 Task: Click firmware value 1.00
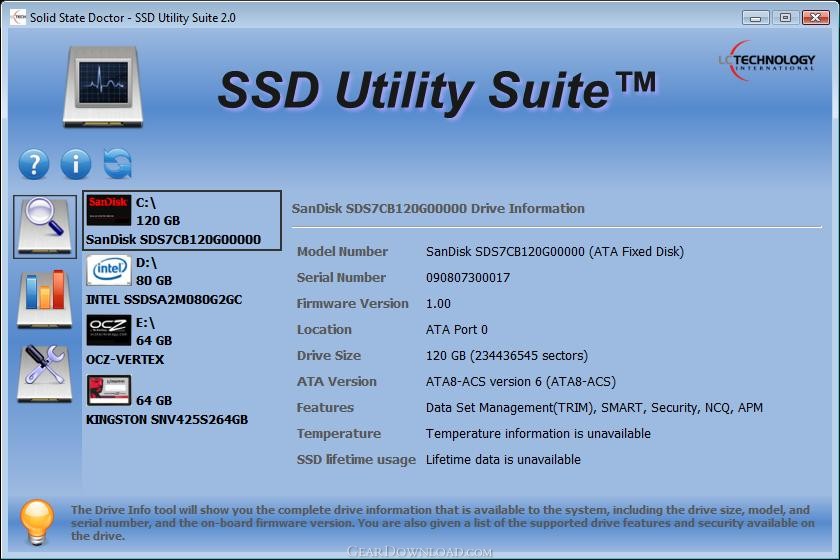click(x=438, y=304)
